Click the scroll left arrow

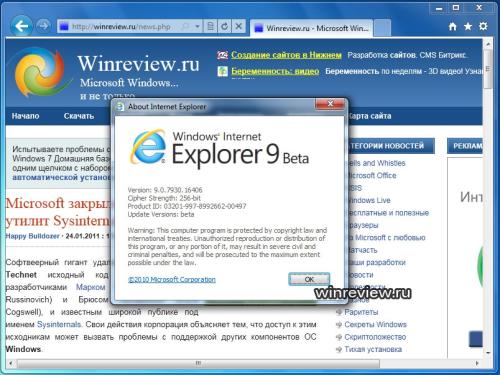coord(11,363)
